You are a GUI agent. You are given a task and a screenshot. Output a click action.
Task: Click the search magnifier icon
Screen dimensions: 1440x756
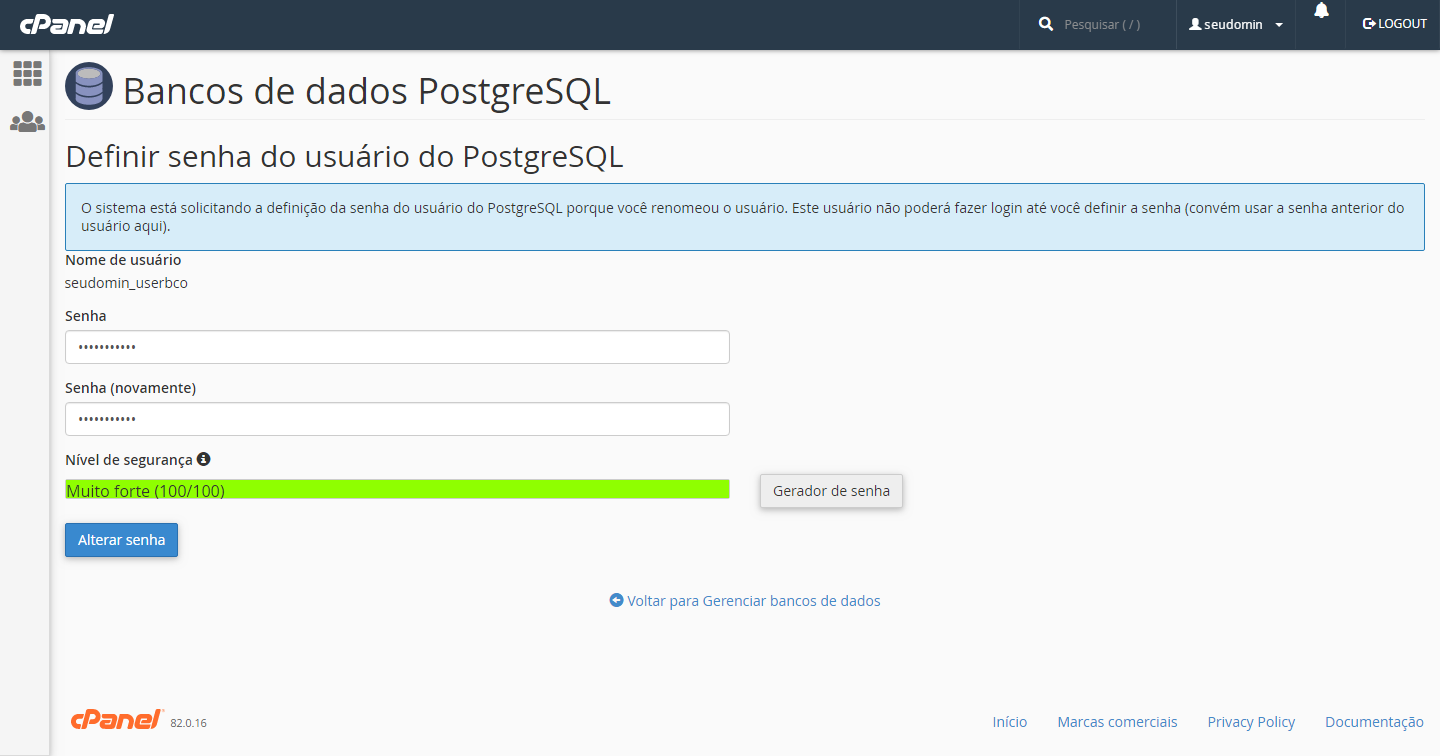click(1046, 23)
